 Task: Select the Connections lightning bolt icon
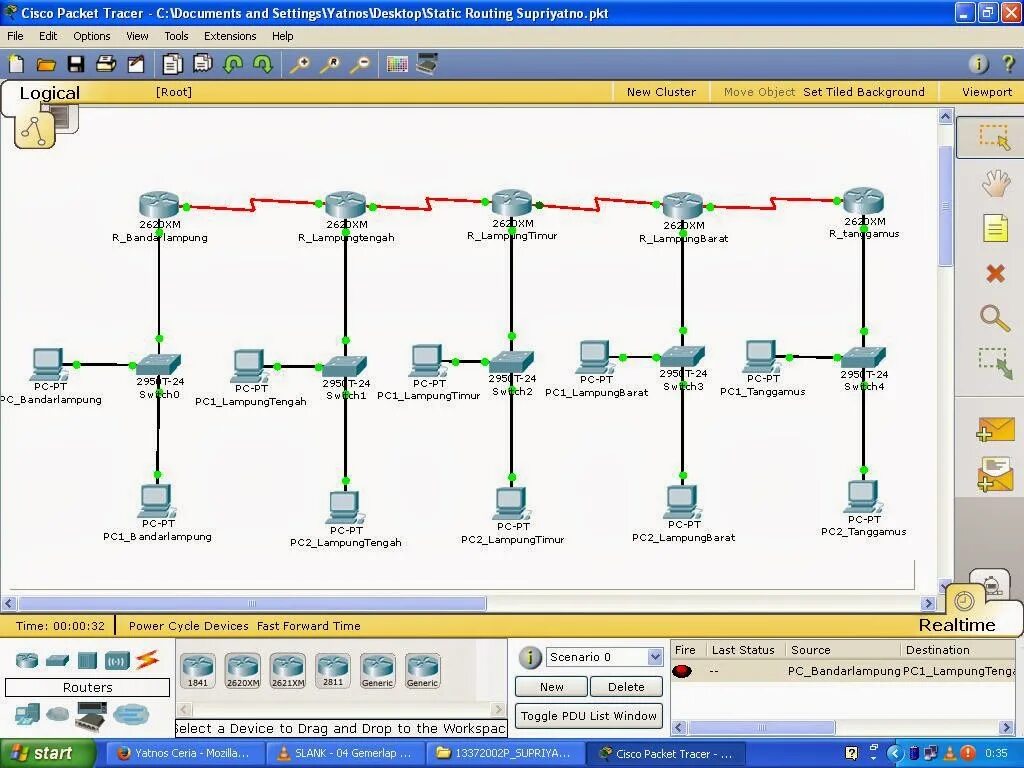[148, 660]
